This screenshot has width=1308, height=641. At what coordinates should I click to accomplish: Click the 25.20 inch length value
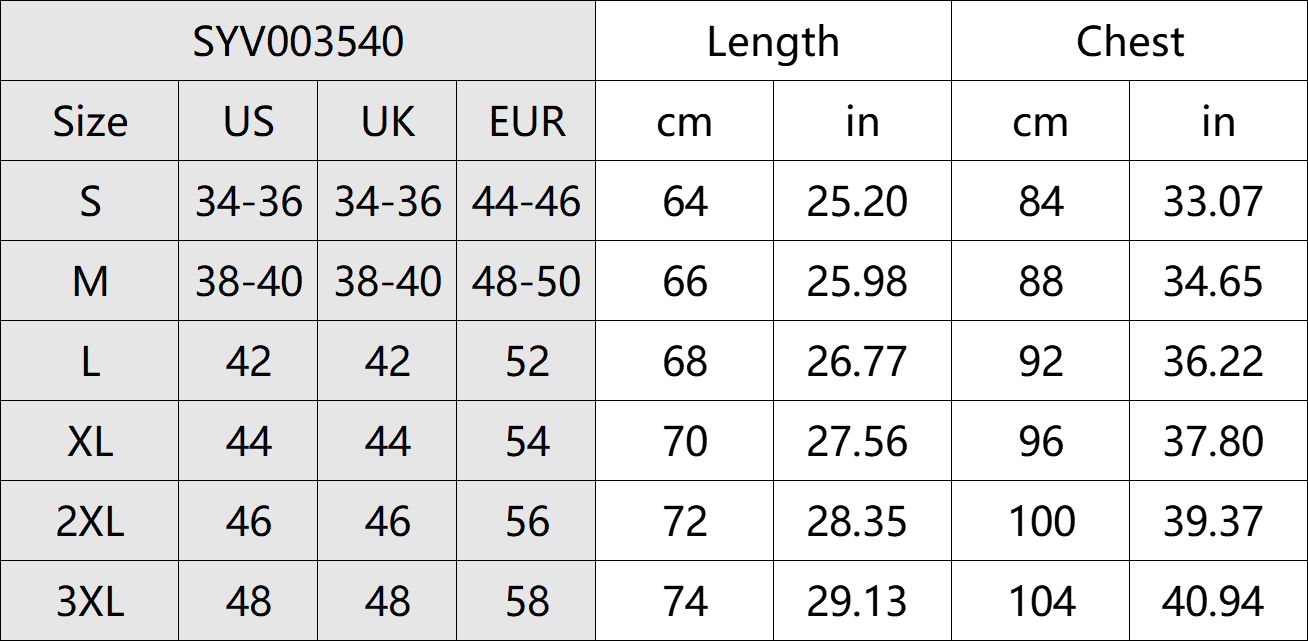click(857, 202)
